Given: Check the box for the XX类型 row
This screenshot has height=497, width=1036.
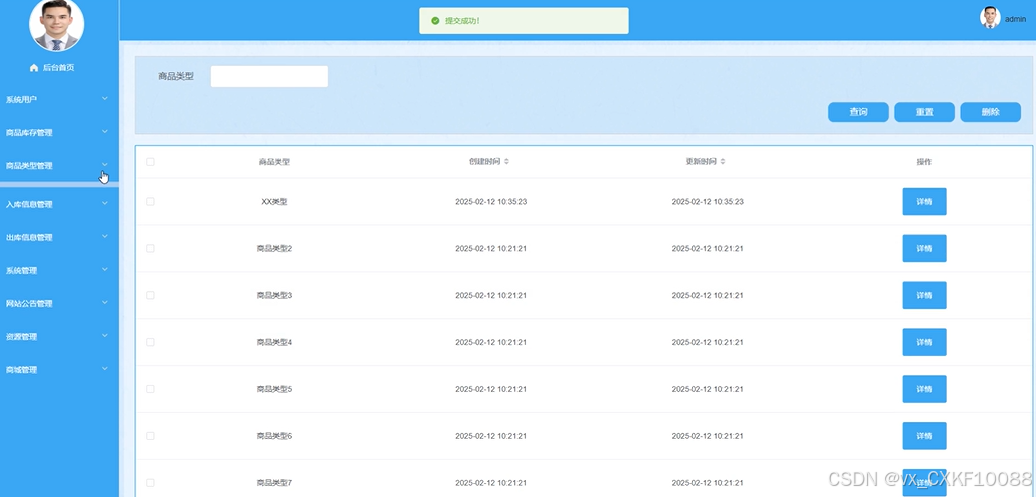Looking at the screenshot, I should tap(150, 202).
